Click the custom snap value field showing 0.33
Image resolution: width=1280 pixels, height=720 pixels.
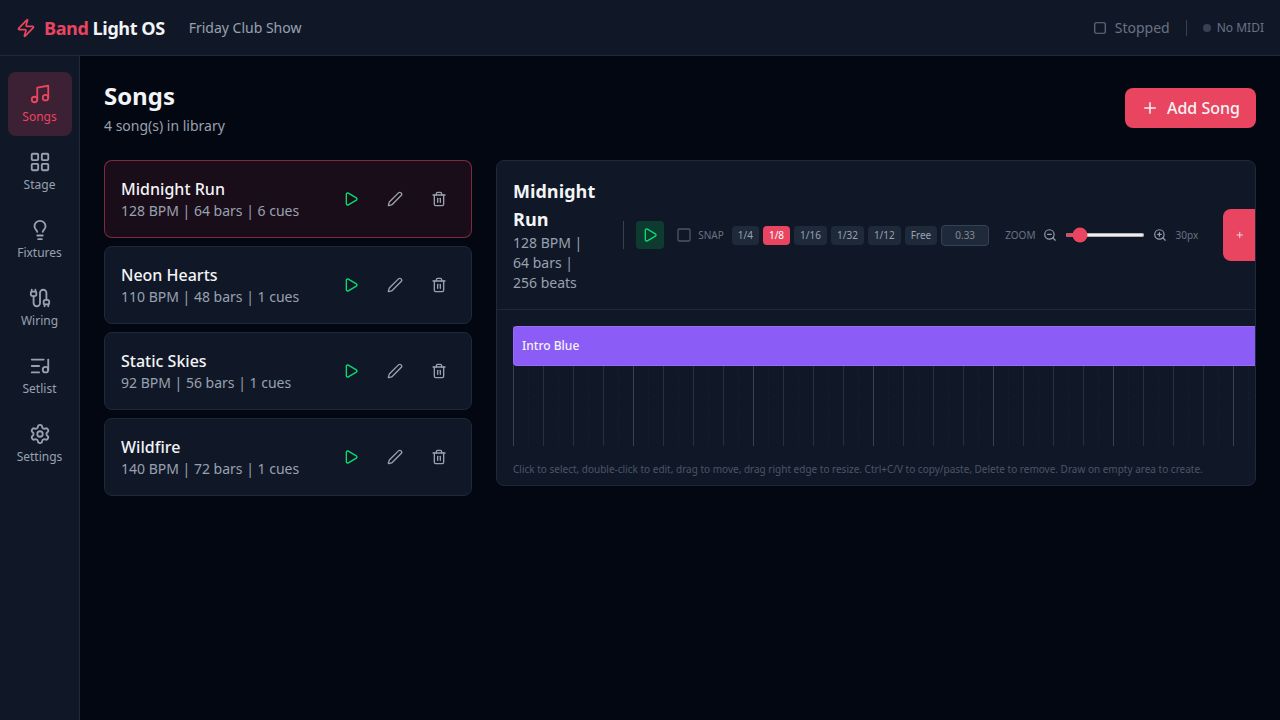(965, 235)
